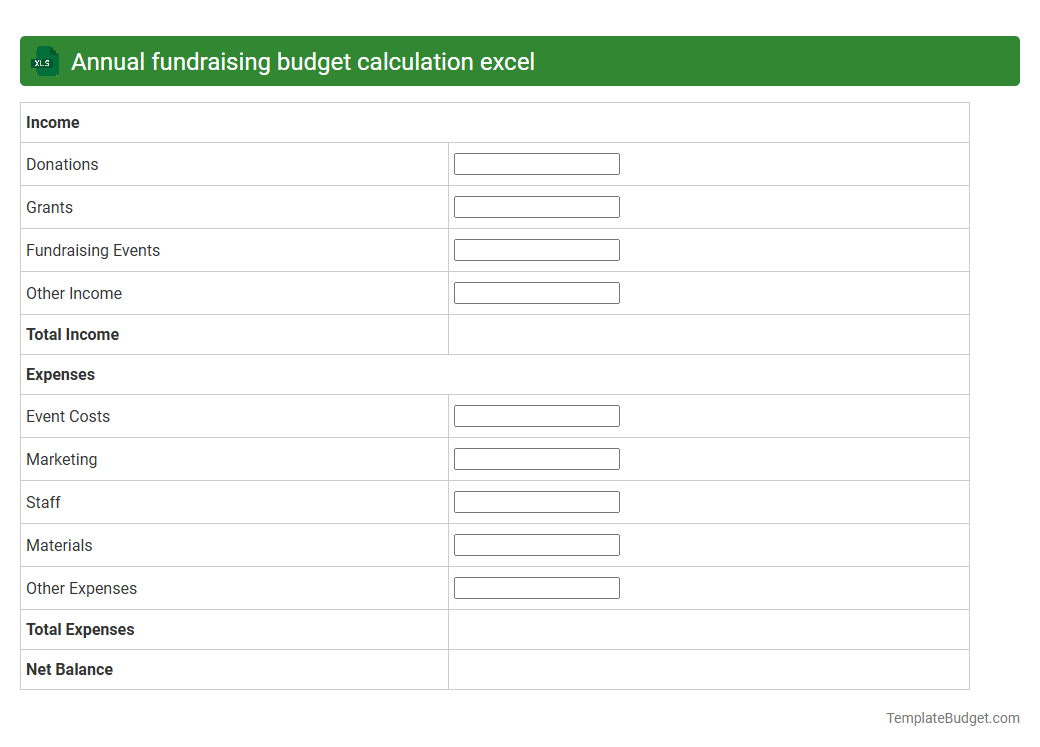The image size is (1040, 747).
Task: Click the Fundraising Events input field
Action: 536,249
